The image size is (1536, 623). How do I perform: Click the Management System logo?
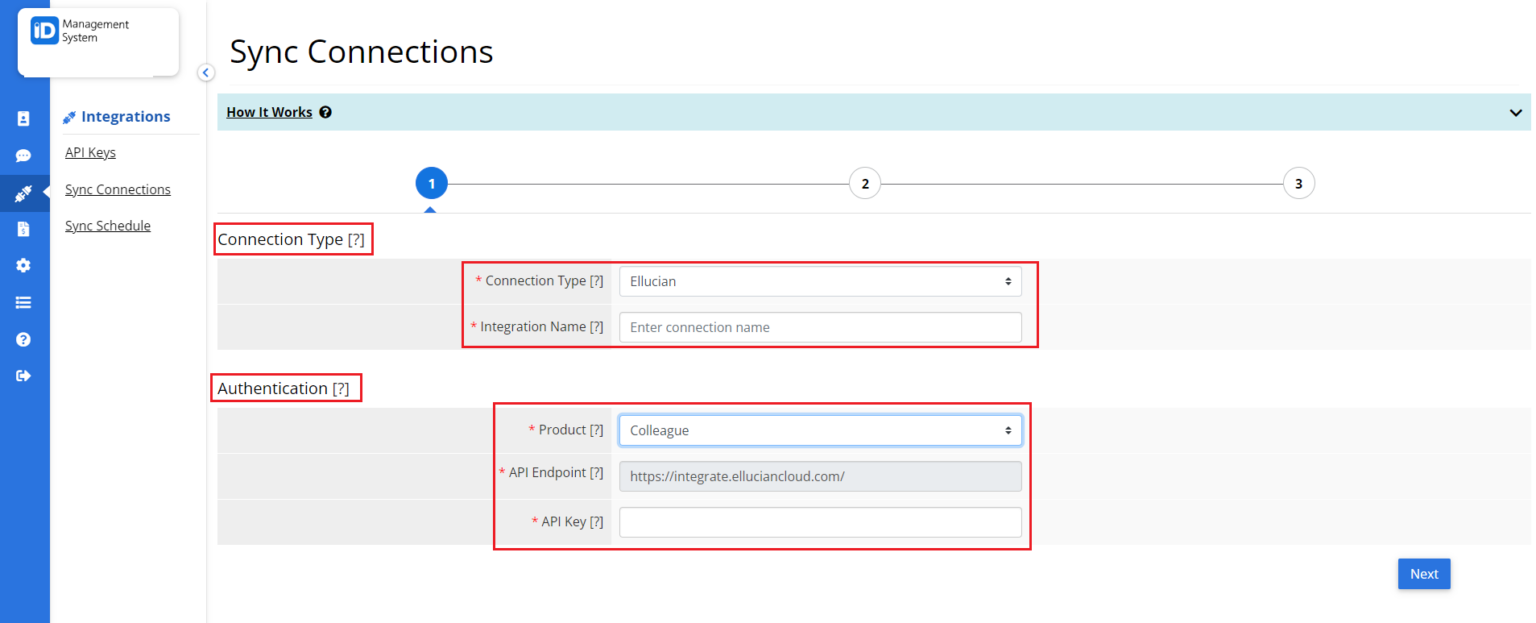[96, 31]
